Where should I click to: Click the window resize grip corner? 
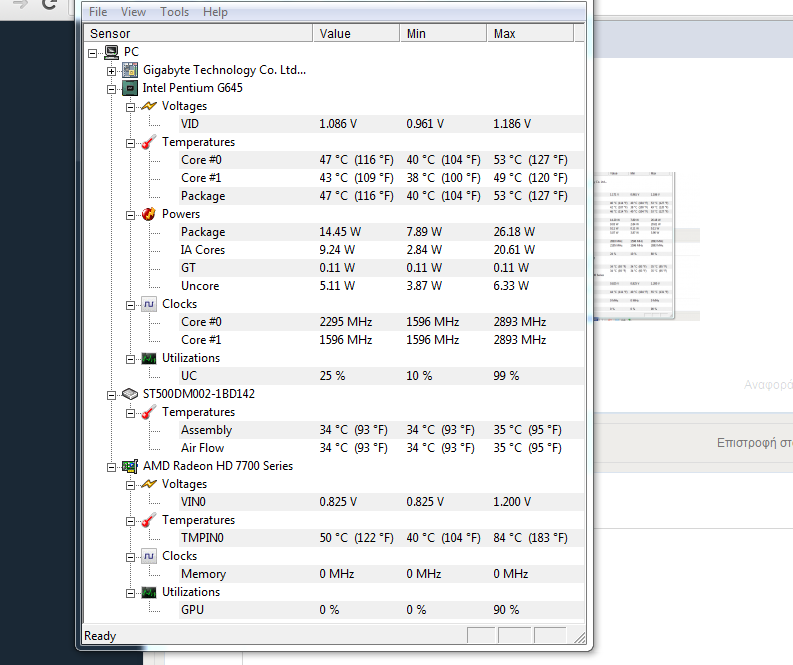point(580,638)
